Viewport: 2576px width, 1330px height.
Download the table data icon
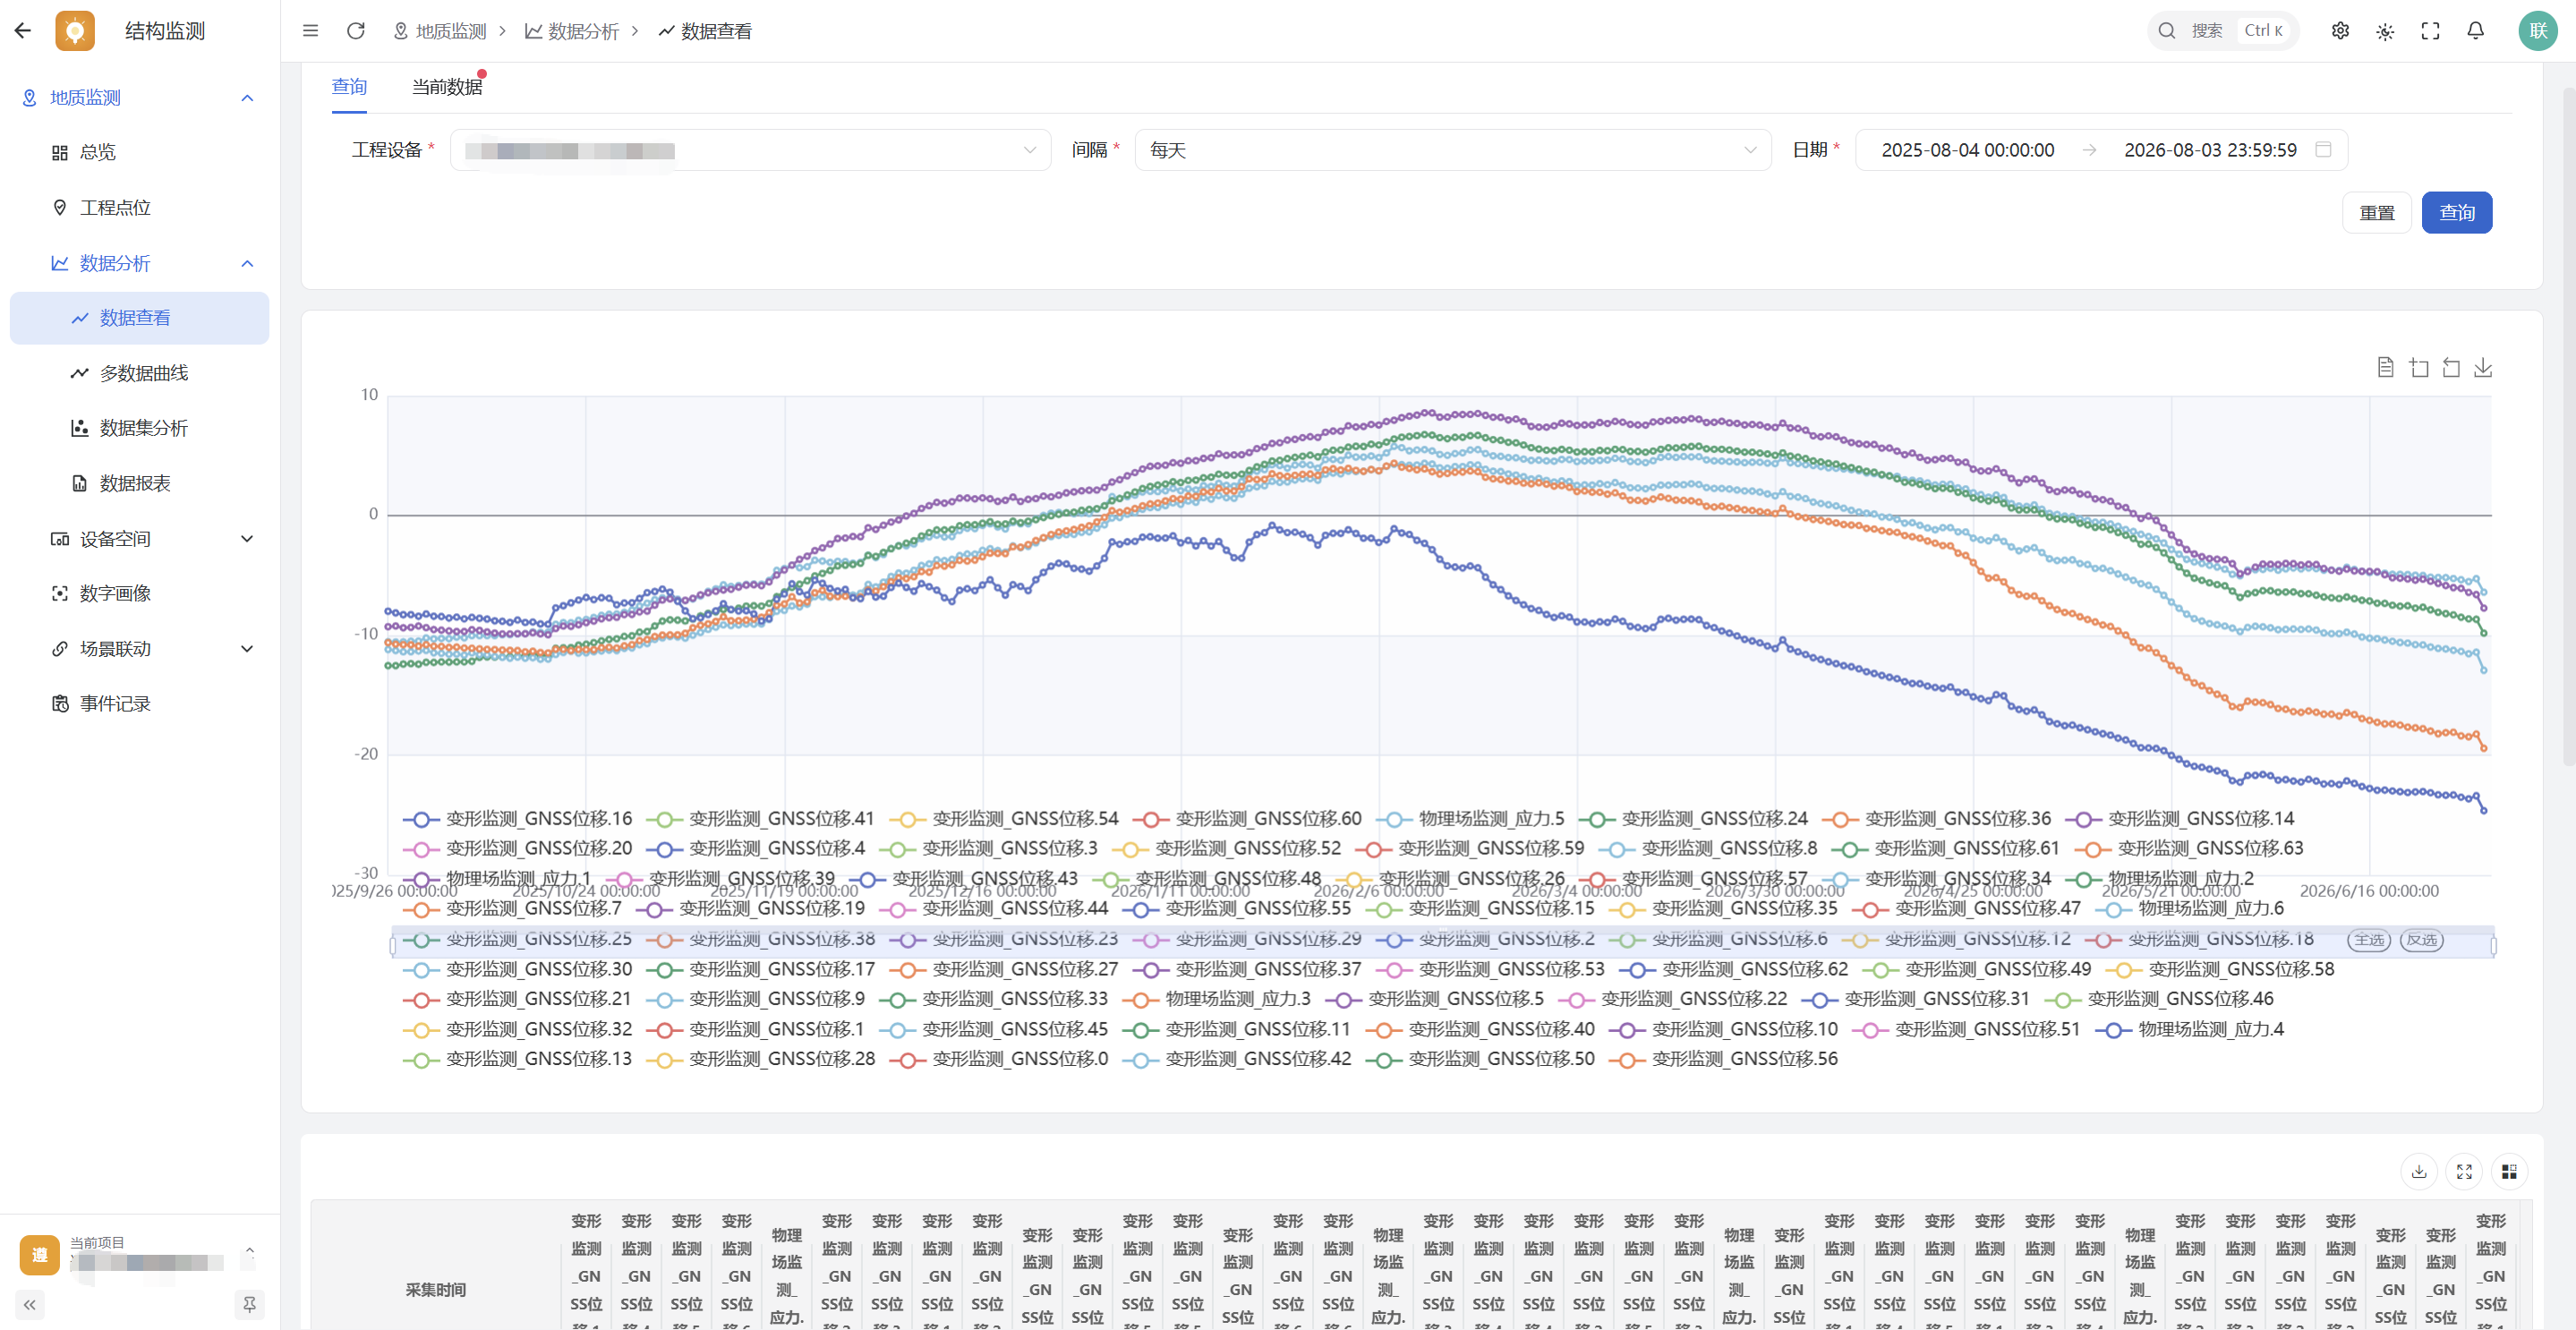(2419, 1171)
